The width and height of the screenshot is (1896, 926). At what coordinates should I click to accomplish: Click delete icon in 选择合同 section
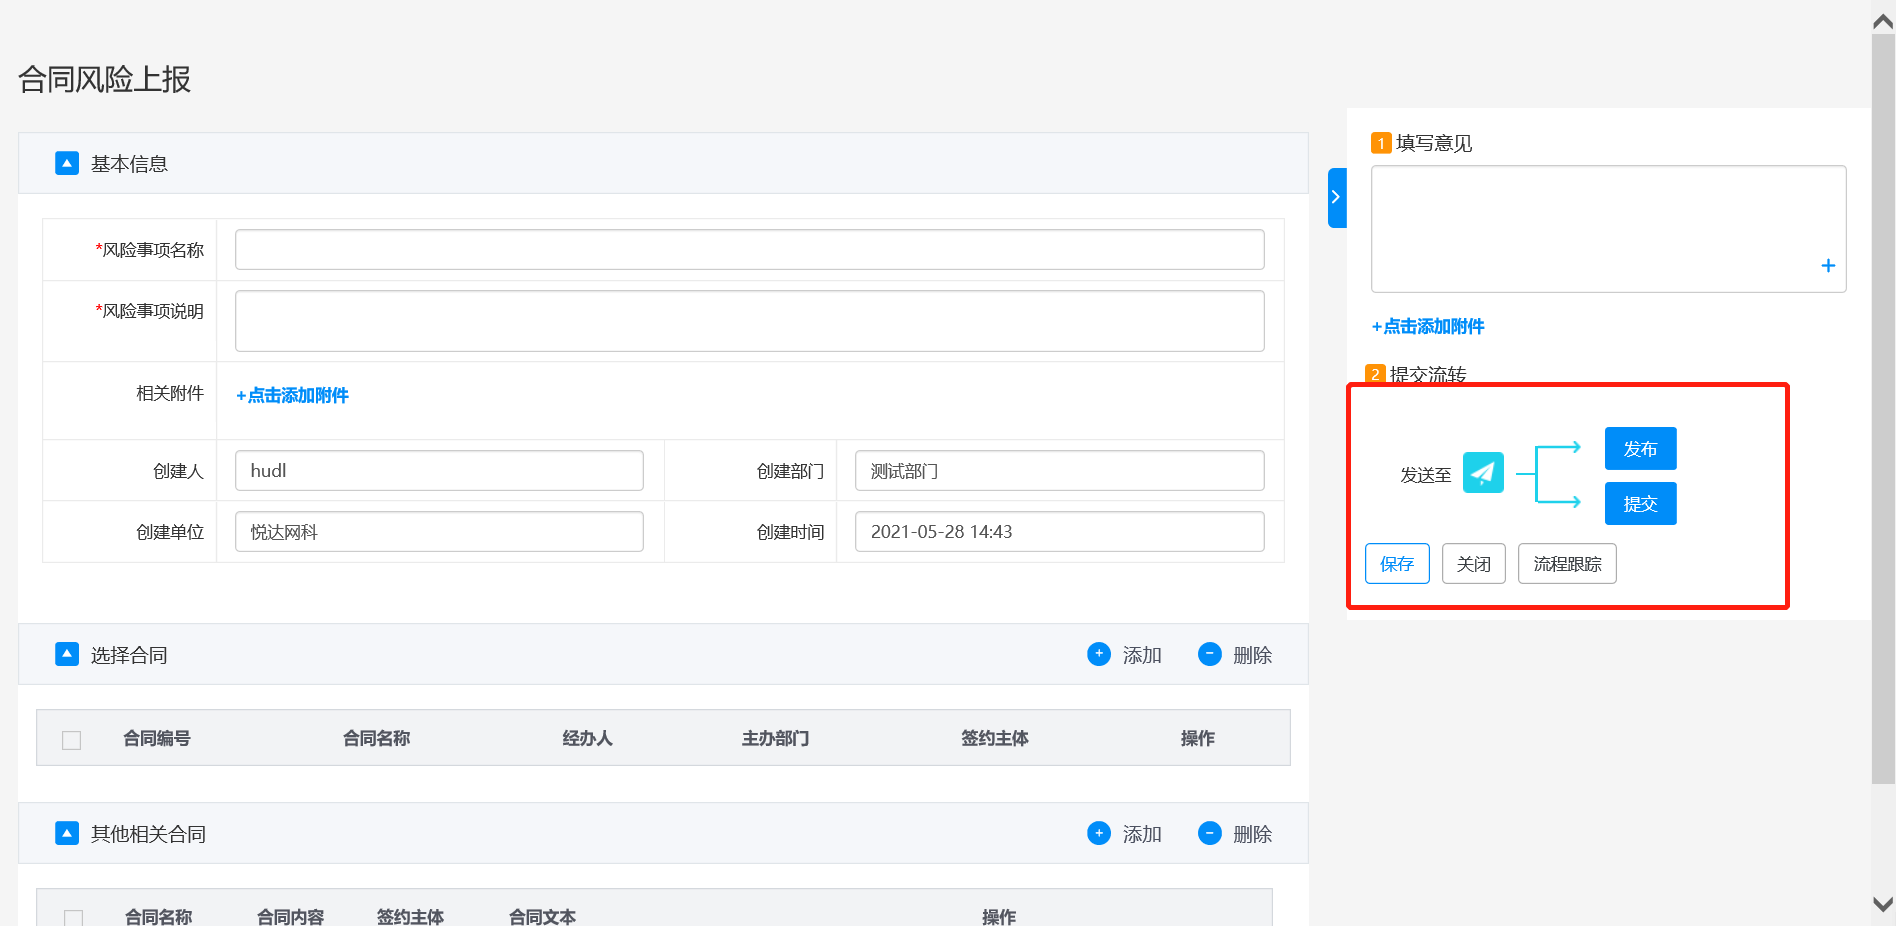click(1209, 654)
